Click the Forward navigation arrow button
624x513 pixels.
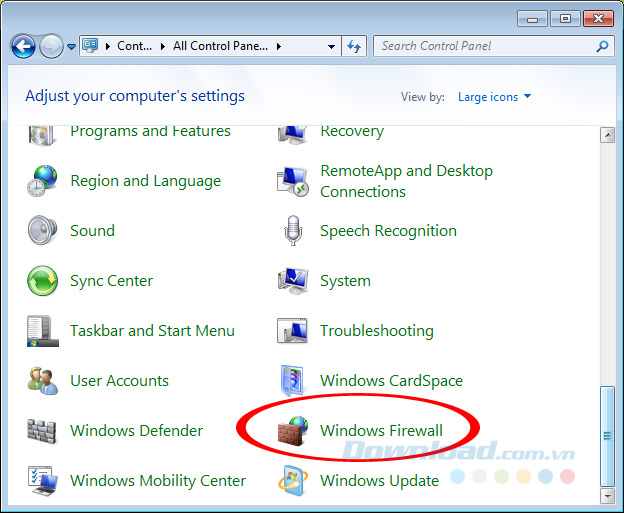coord(51,46)
